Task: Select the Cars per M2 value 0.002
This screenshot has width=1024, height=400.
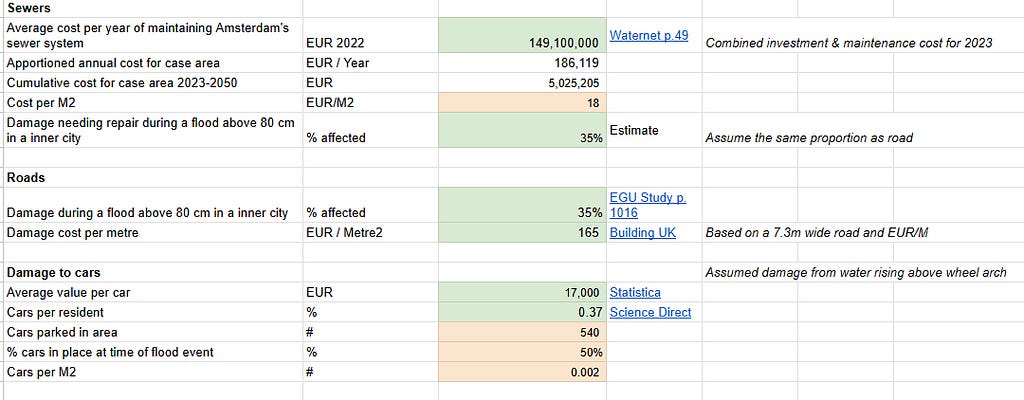Action: [x=522, y=372]
